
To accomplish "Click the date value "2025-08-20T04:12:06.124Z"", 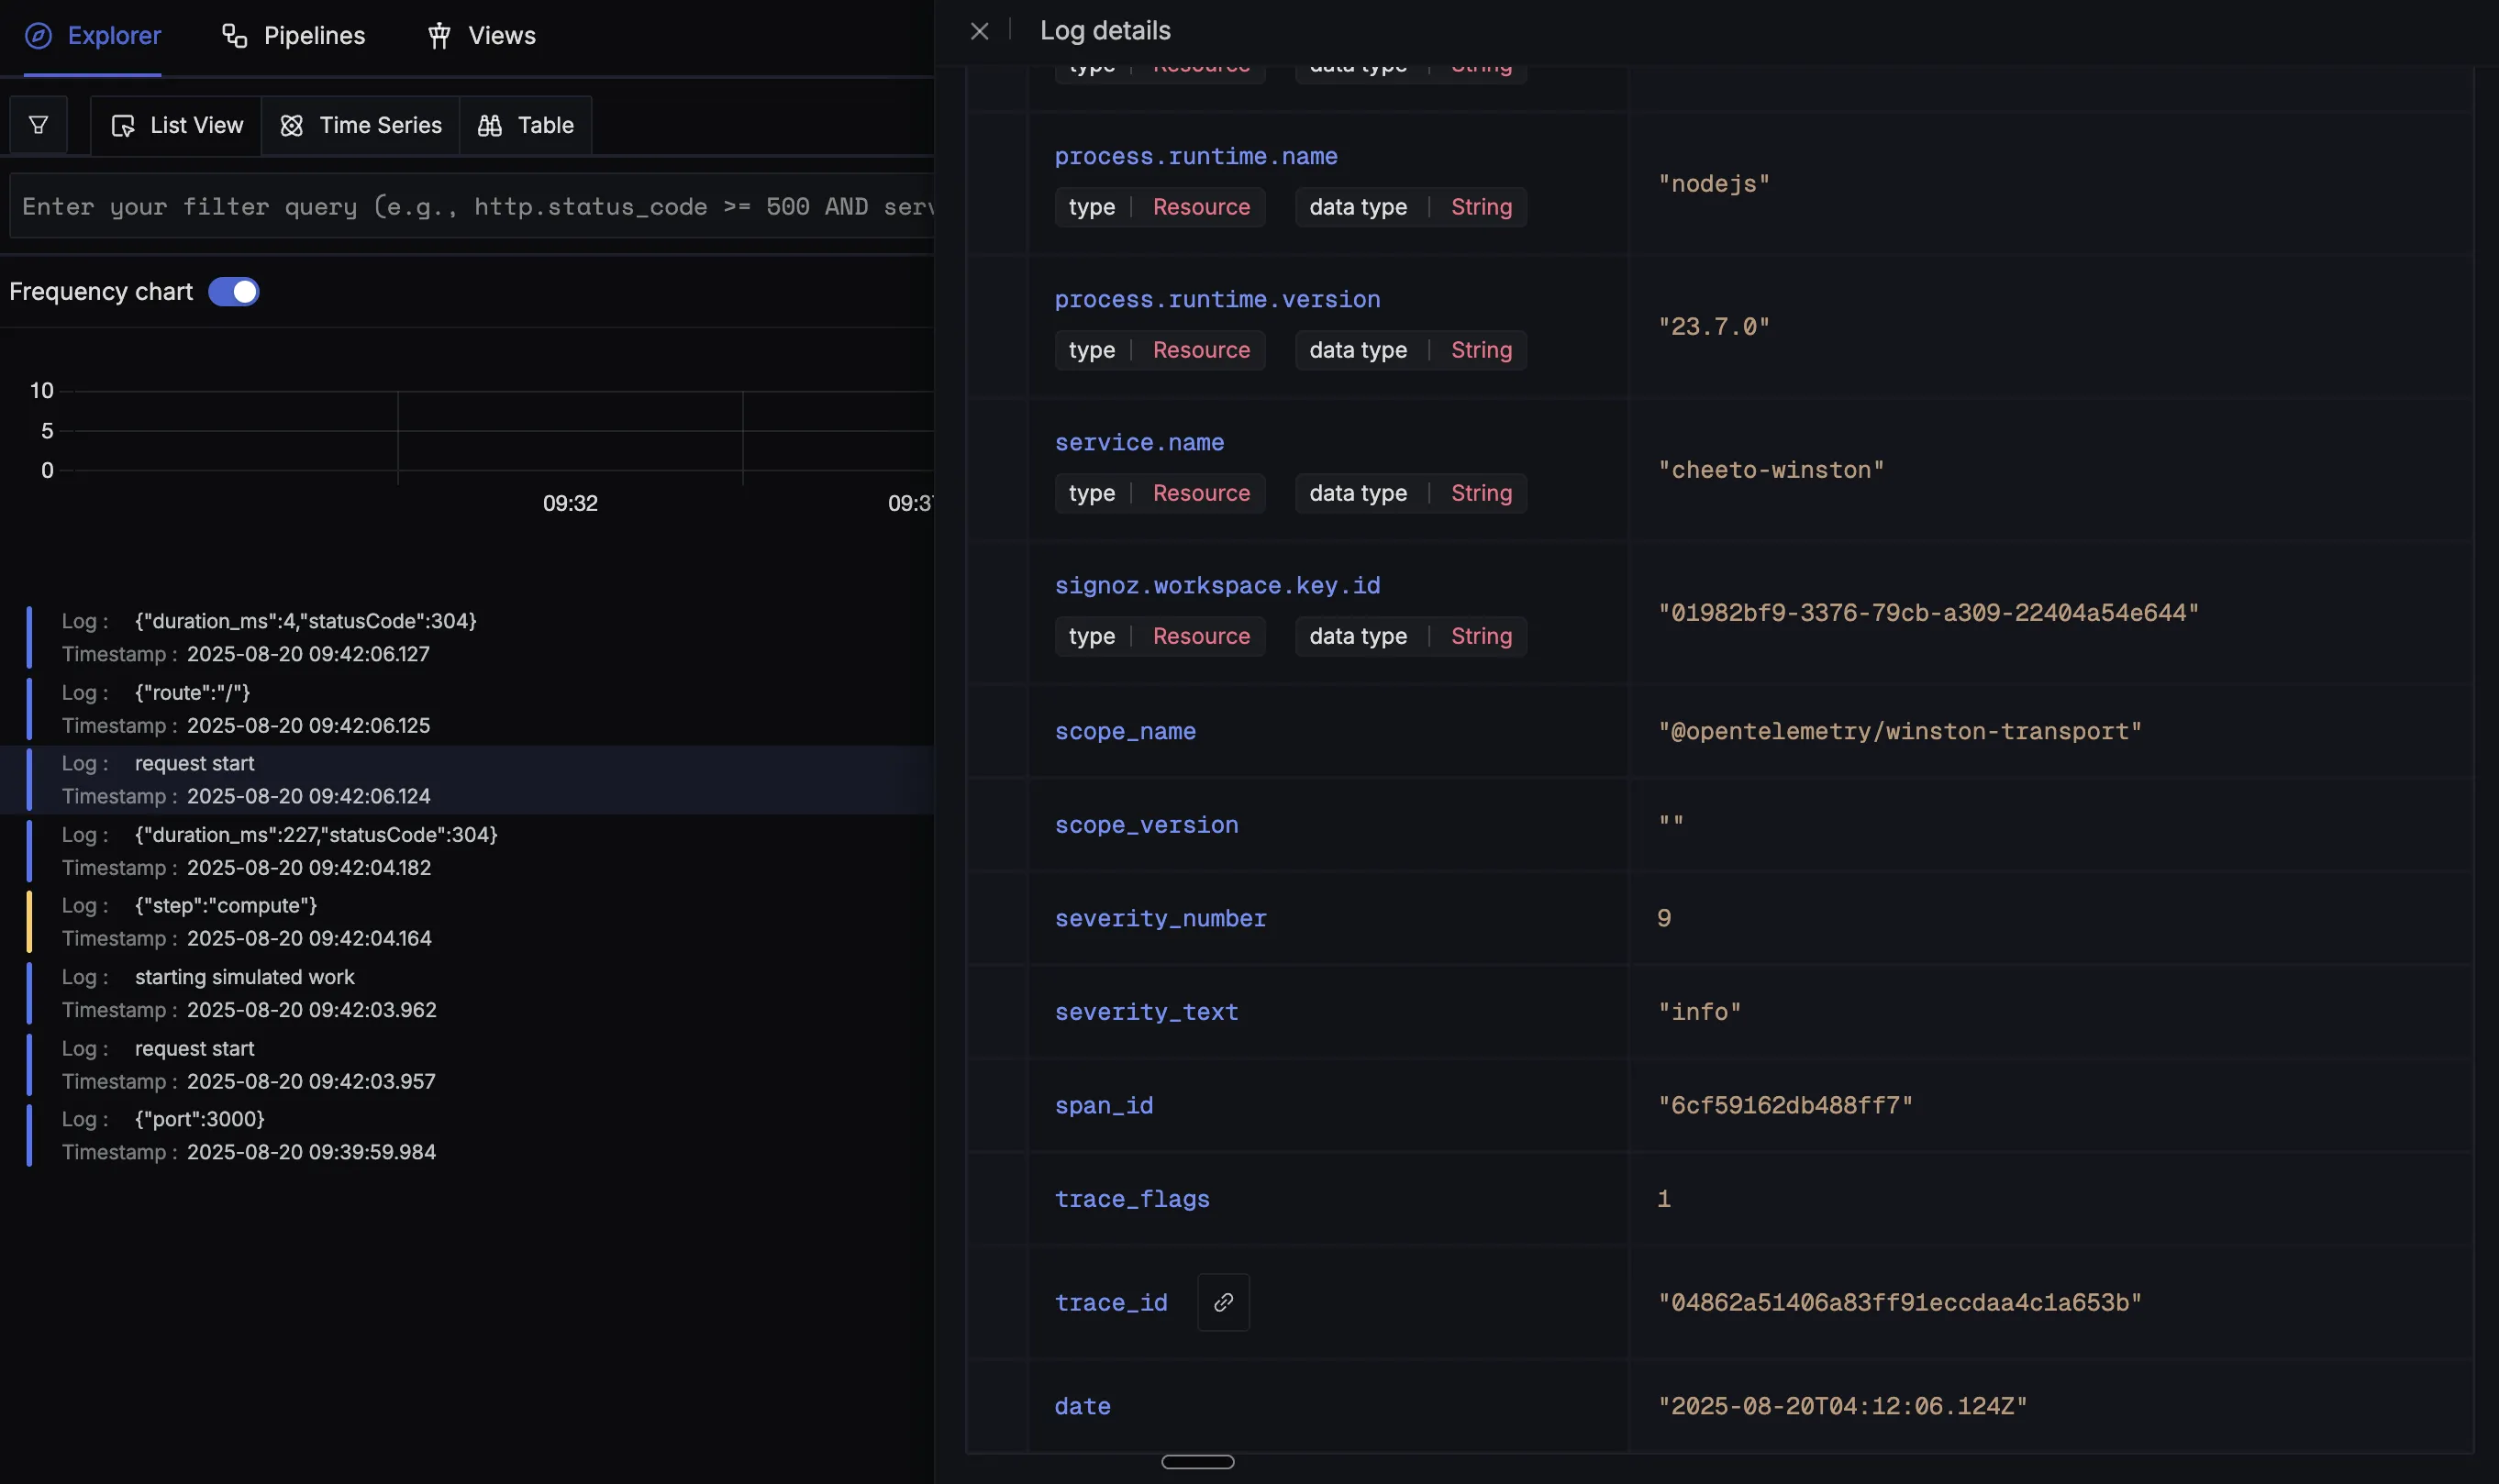I will pyautogui.click(x=1842, y=1406).
